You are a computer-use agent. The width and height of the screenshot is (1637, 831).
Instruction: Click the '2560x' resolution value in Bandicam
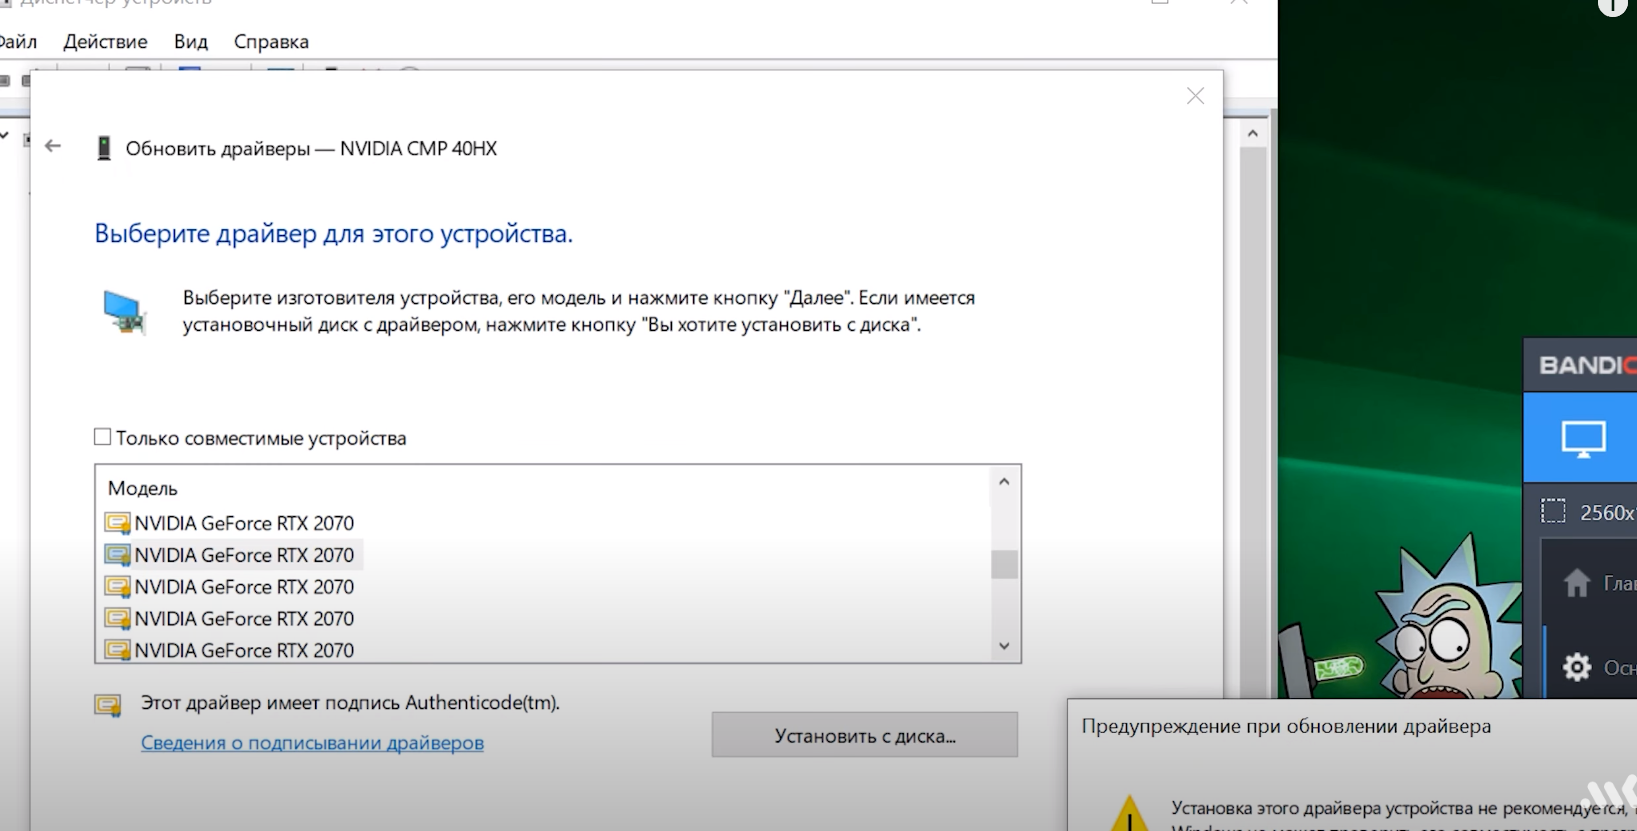tap(1607, 513)
